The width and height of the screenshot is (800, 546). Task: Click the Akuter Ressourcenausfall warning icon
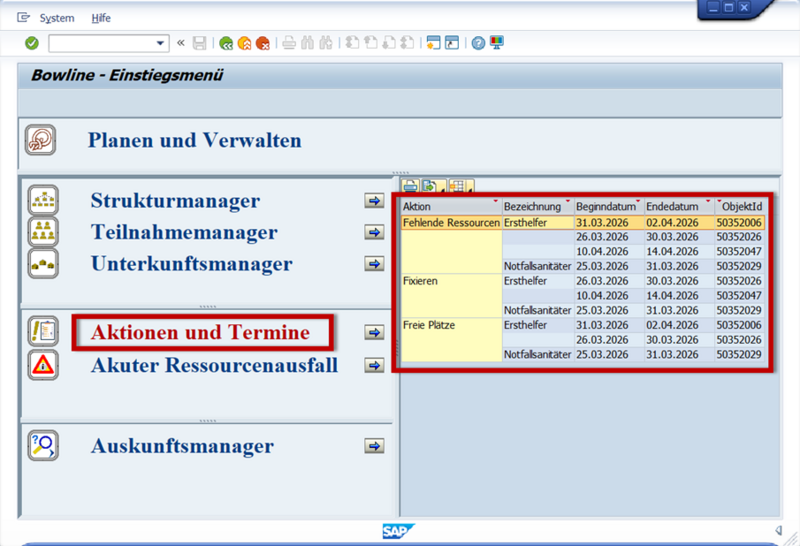43,365
